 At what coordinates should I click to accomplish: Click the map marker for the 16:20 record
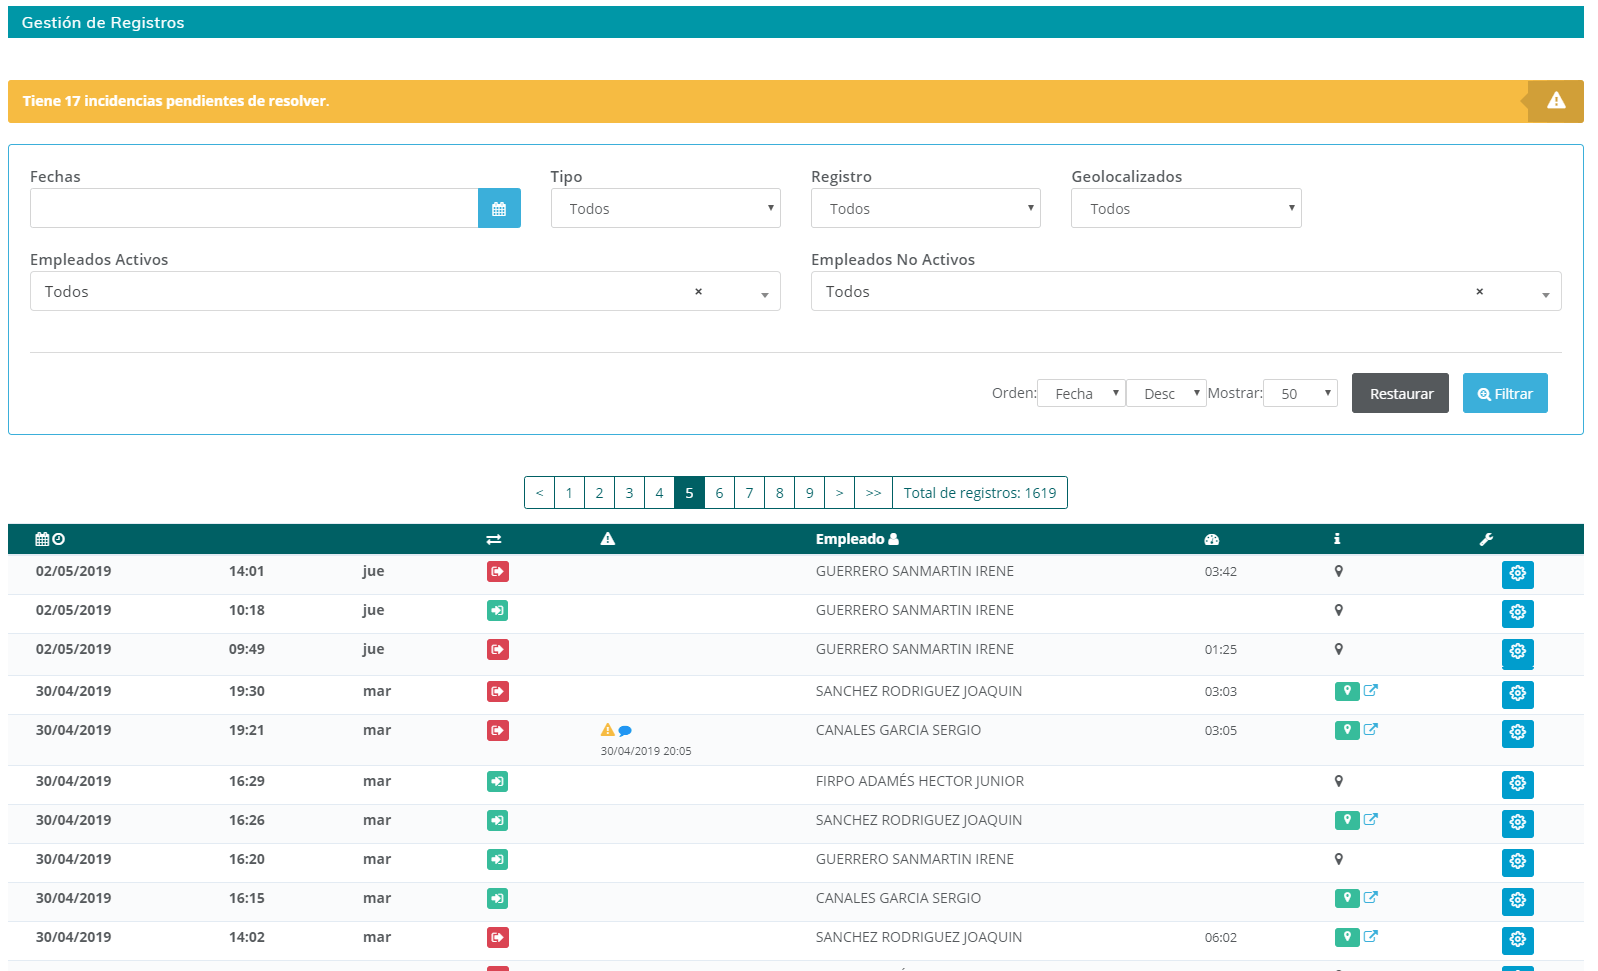point(1339,859)
